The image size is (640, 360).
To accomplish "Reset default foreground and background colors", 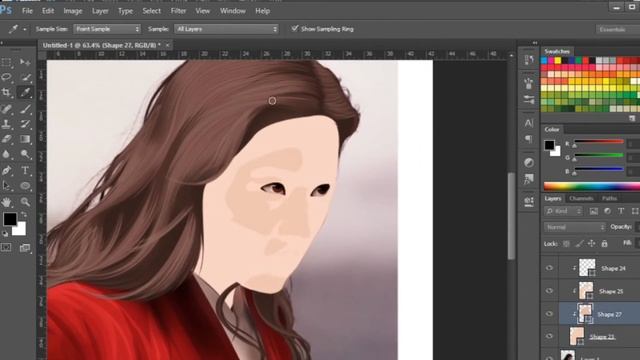I will (5, 234).
